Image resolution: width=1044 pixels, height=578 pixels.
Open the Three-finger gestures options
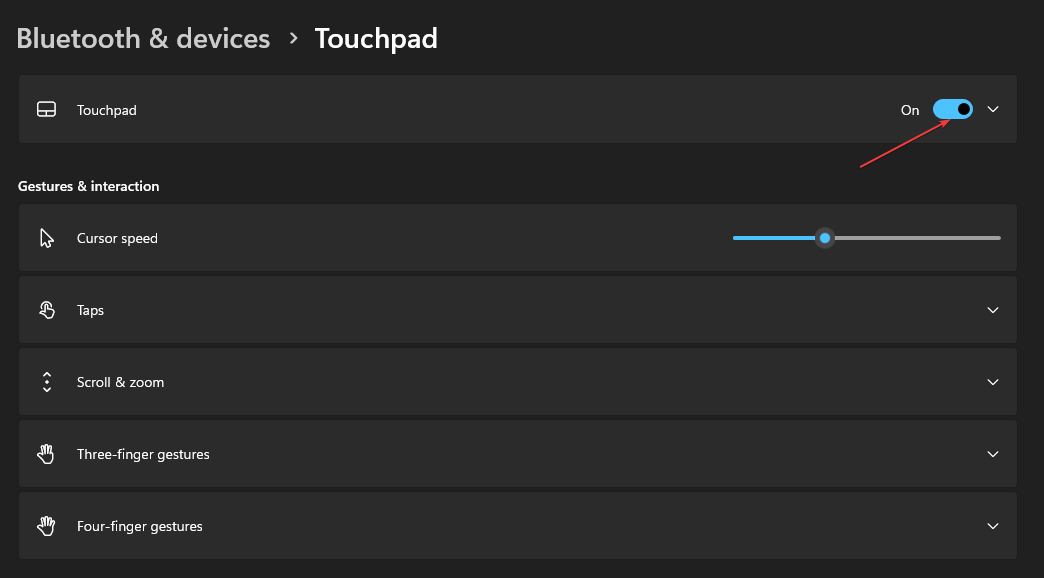click(992, 454)
